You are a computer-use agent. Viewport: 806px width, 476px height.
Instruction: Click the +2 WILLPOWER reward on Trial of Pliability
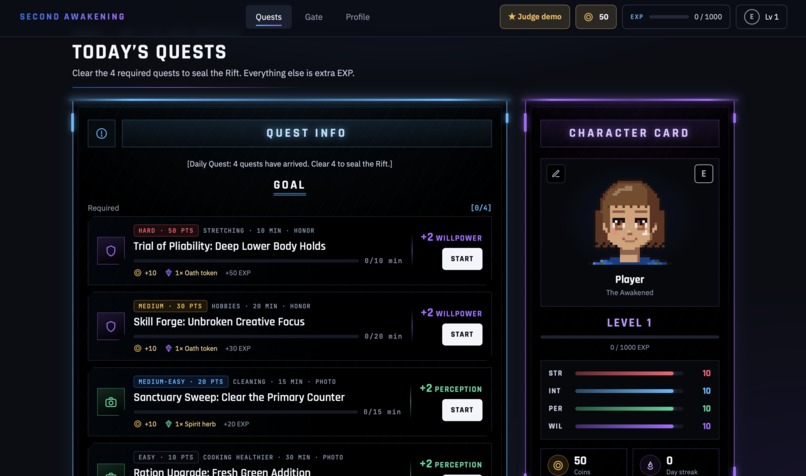coord(451,237)
